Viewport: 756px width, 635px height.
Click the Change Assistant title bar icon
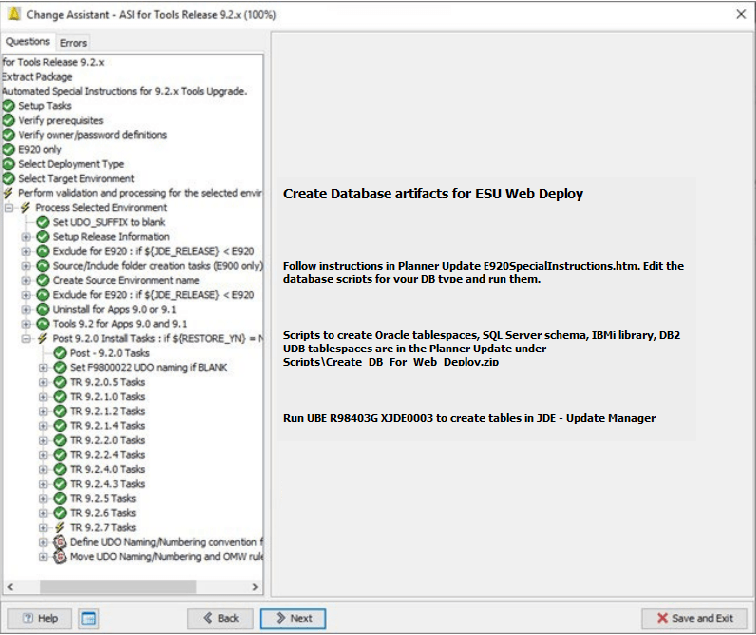[14, 14]
